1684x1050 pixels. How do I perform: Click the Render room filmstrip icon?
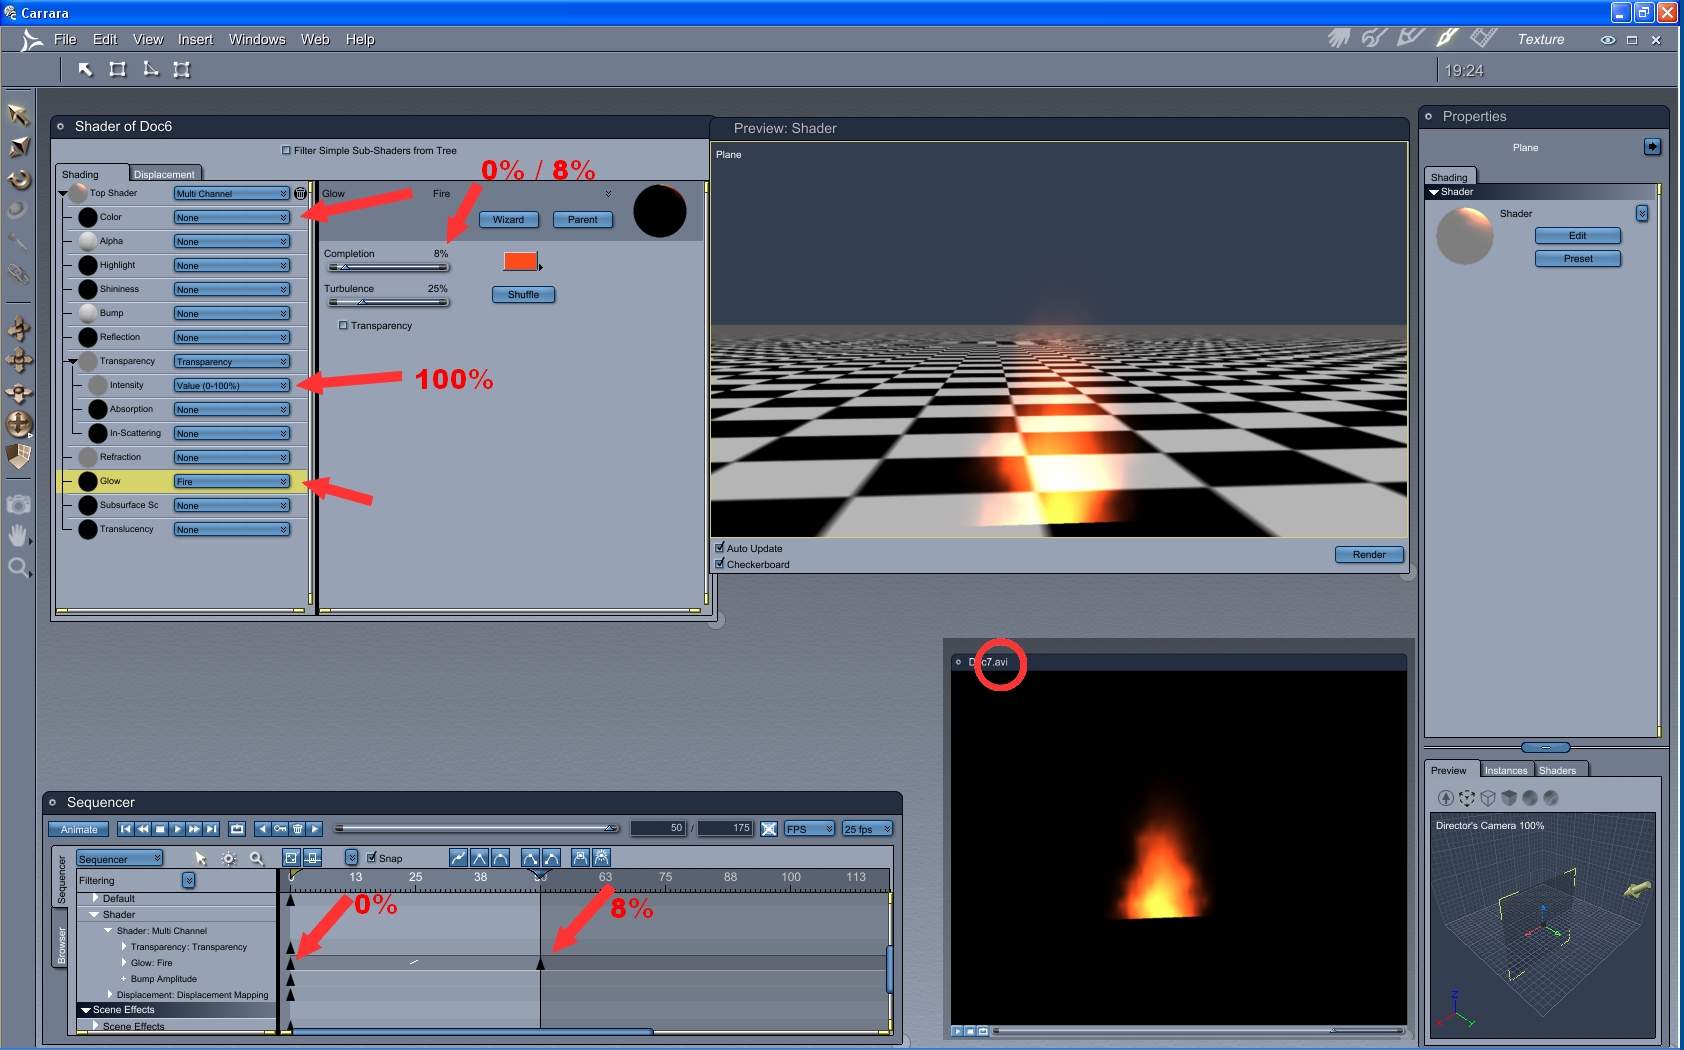tap(1484, 38)
